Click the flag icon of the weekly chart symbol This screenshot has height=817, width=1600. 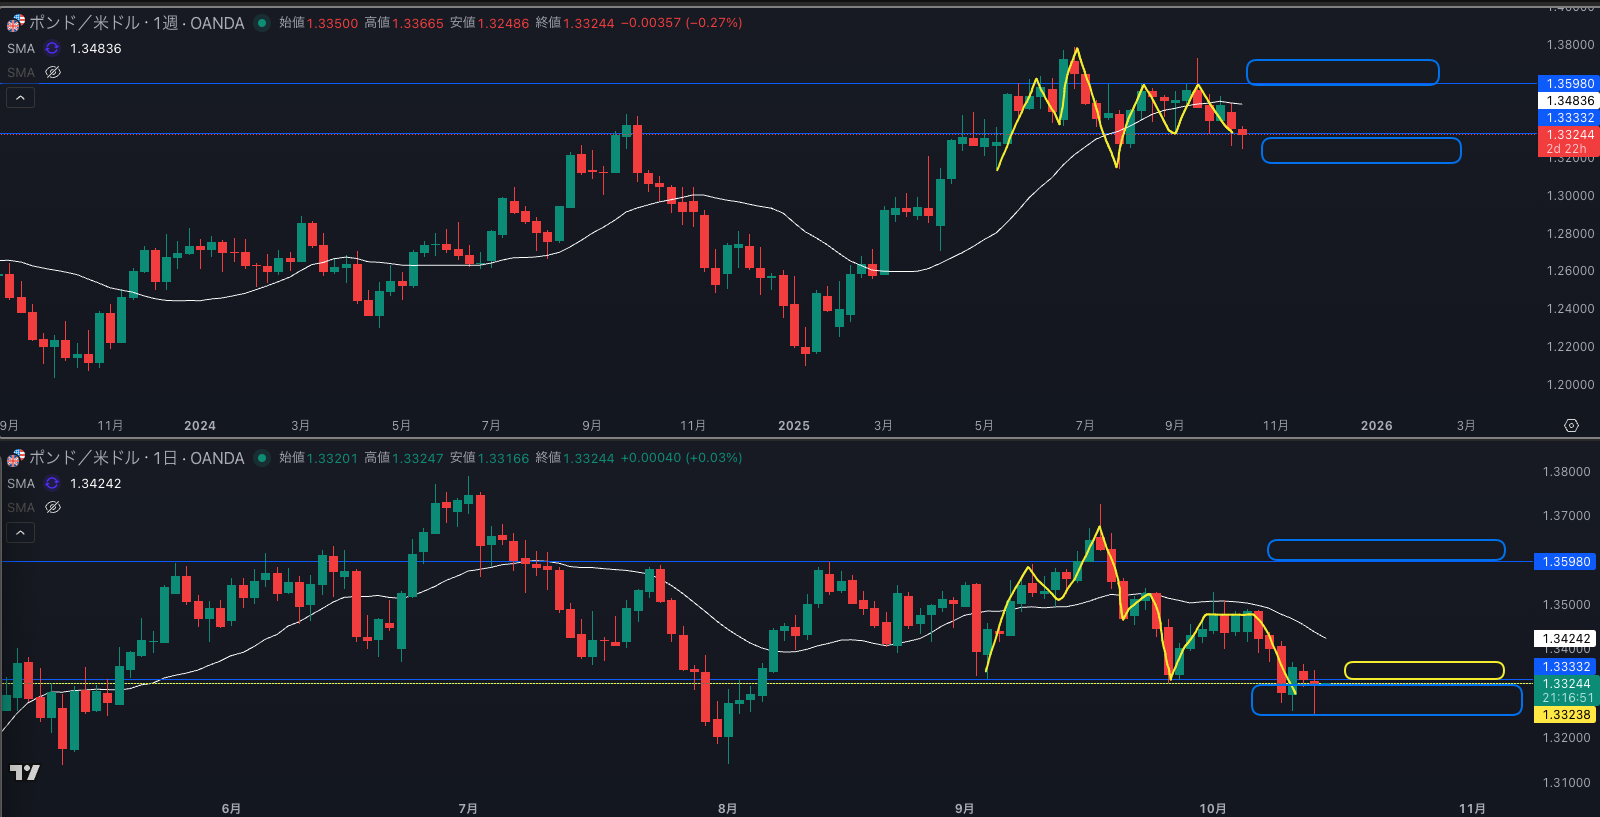click(16, 23)
